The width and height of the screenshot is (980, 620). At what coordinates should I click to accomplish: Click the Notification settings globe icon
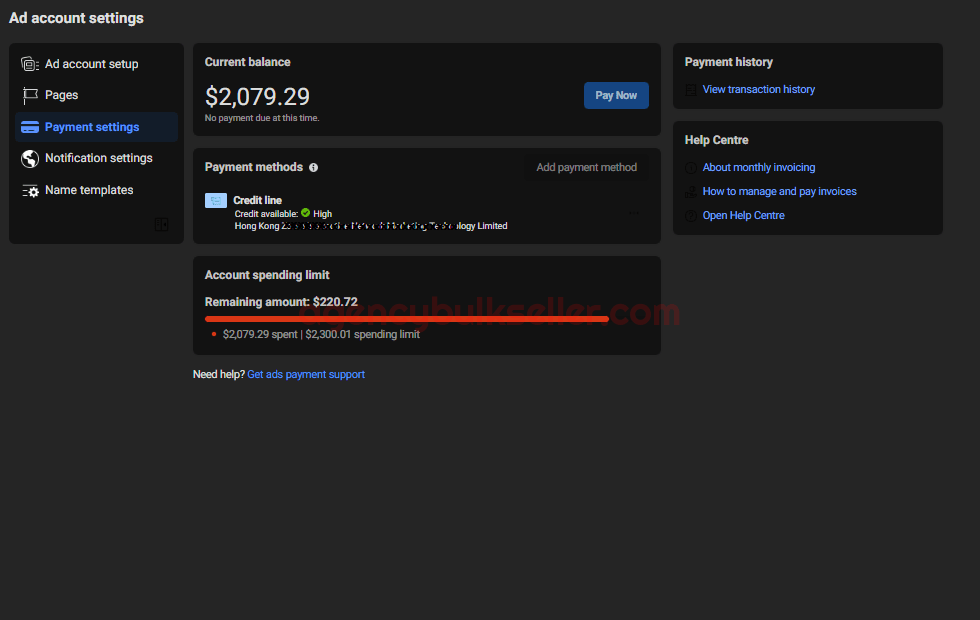coord(30,159)
